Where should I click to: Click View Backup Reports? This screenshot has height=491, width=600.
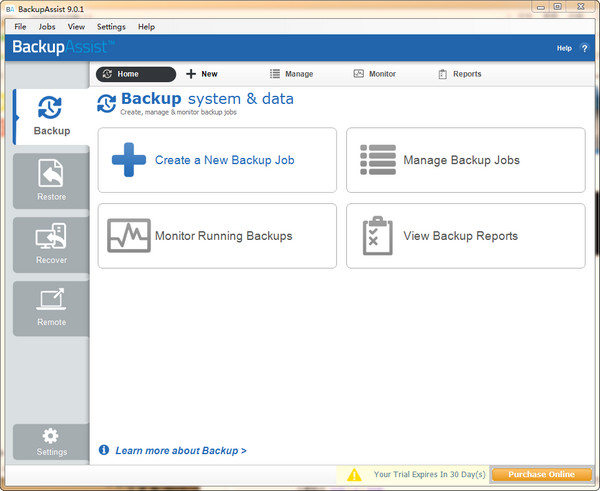tap(466, 236)
